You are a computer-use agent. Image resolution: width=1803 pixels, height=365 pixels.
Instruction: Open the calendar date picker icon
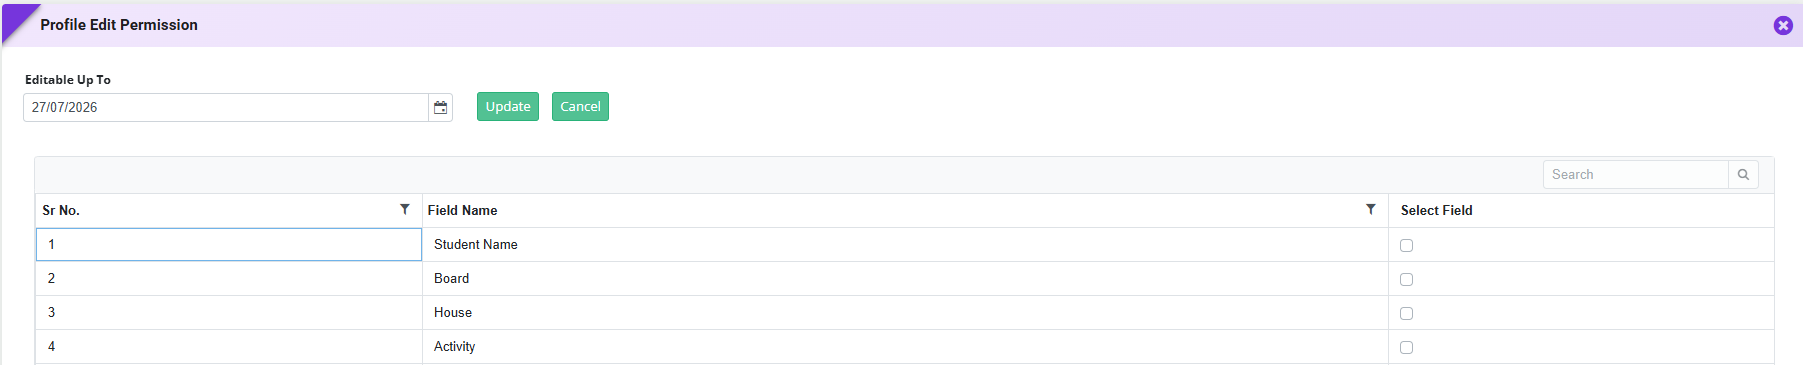coord(440,107)
